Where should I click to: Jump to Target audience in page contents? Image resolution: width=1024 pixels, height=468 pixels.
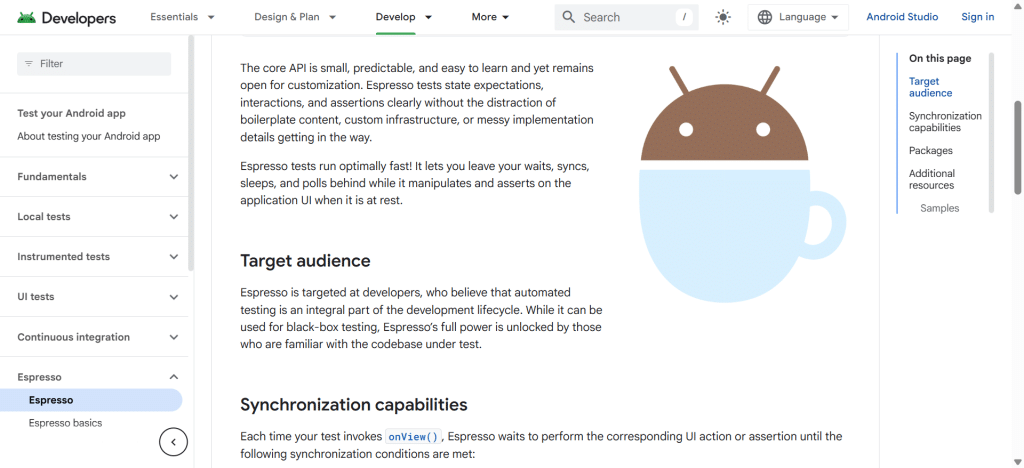point(930,87)
